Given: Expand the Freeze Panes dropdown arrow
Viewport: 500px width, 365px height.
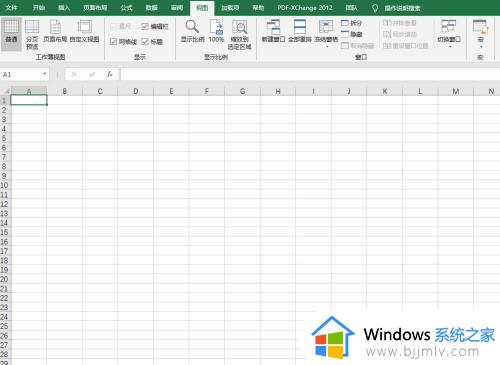Looking at the screenshot, I should (x=327, y=47).
